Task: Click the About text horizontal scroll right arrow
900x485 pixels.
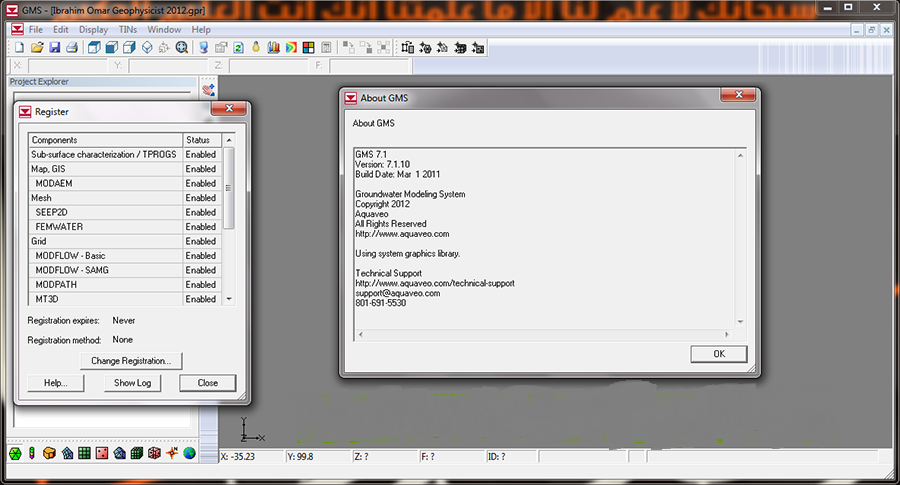Action: coord(727,334)
